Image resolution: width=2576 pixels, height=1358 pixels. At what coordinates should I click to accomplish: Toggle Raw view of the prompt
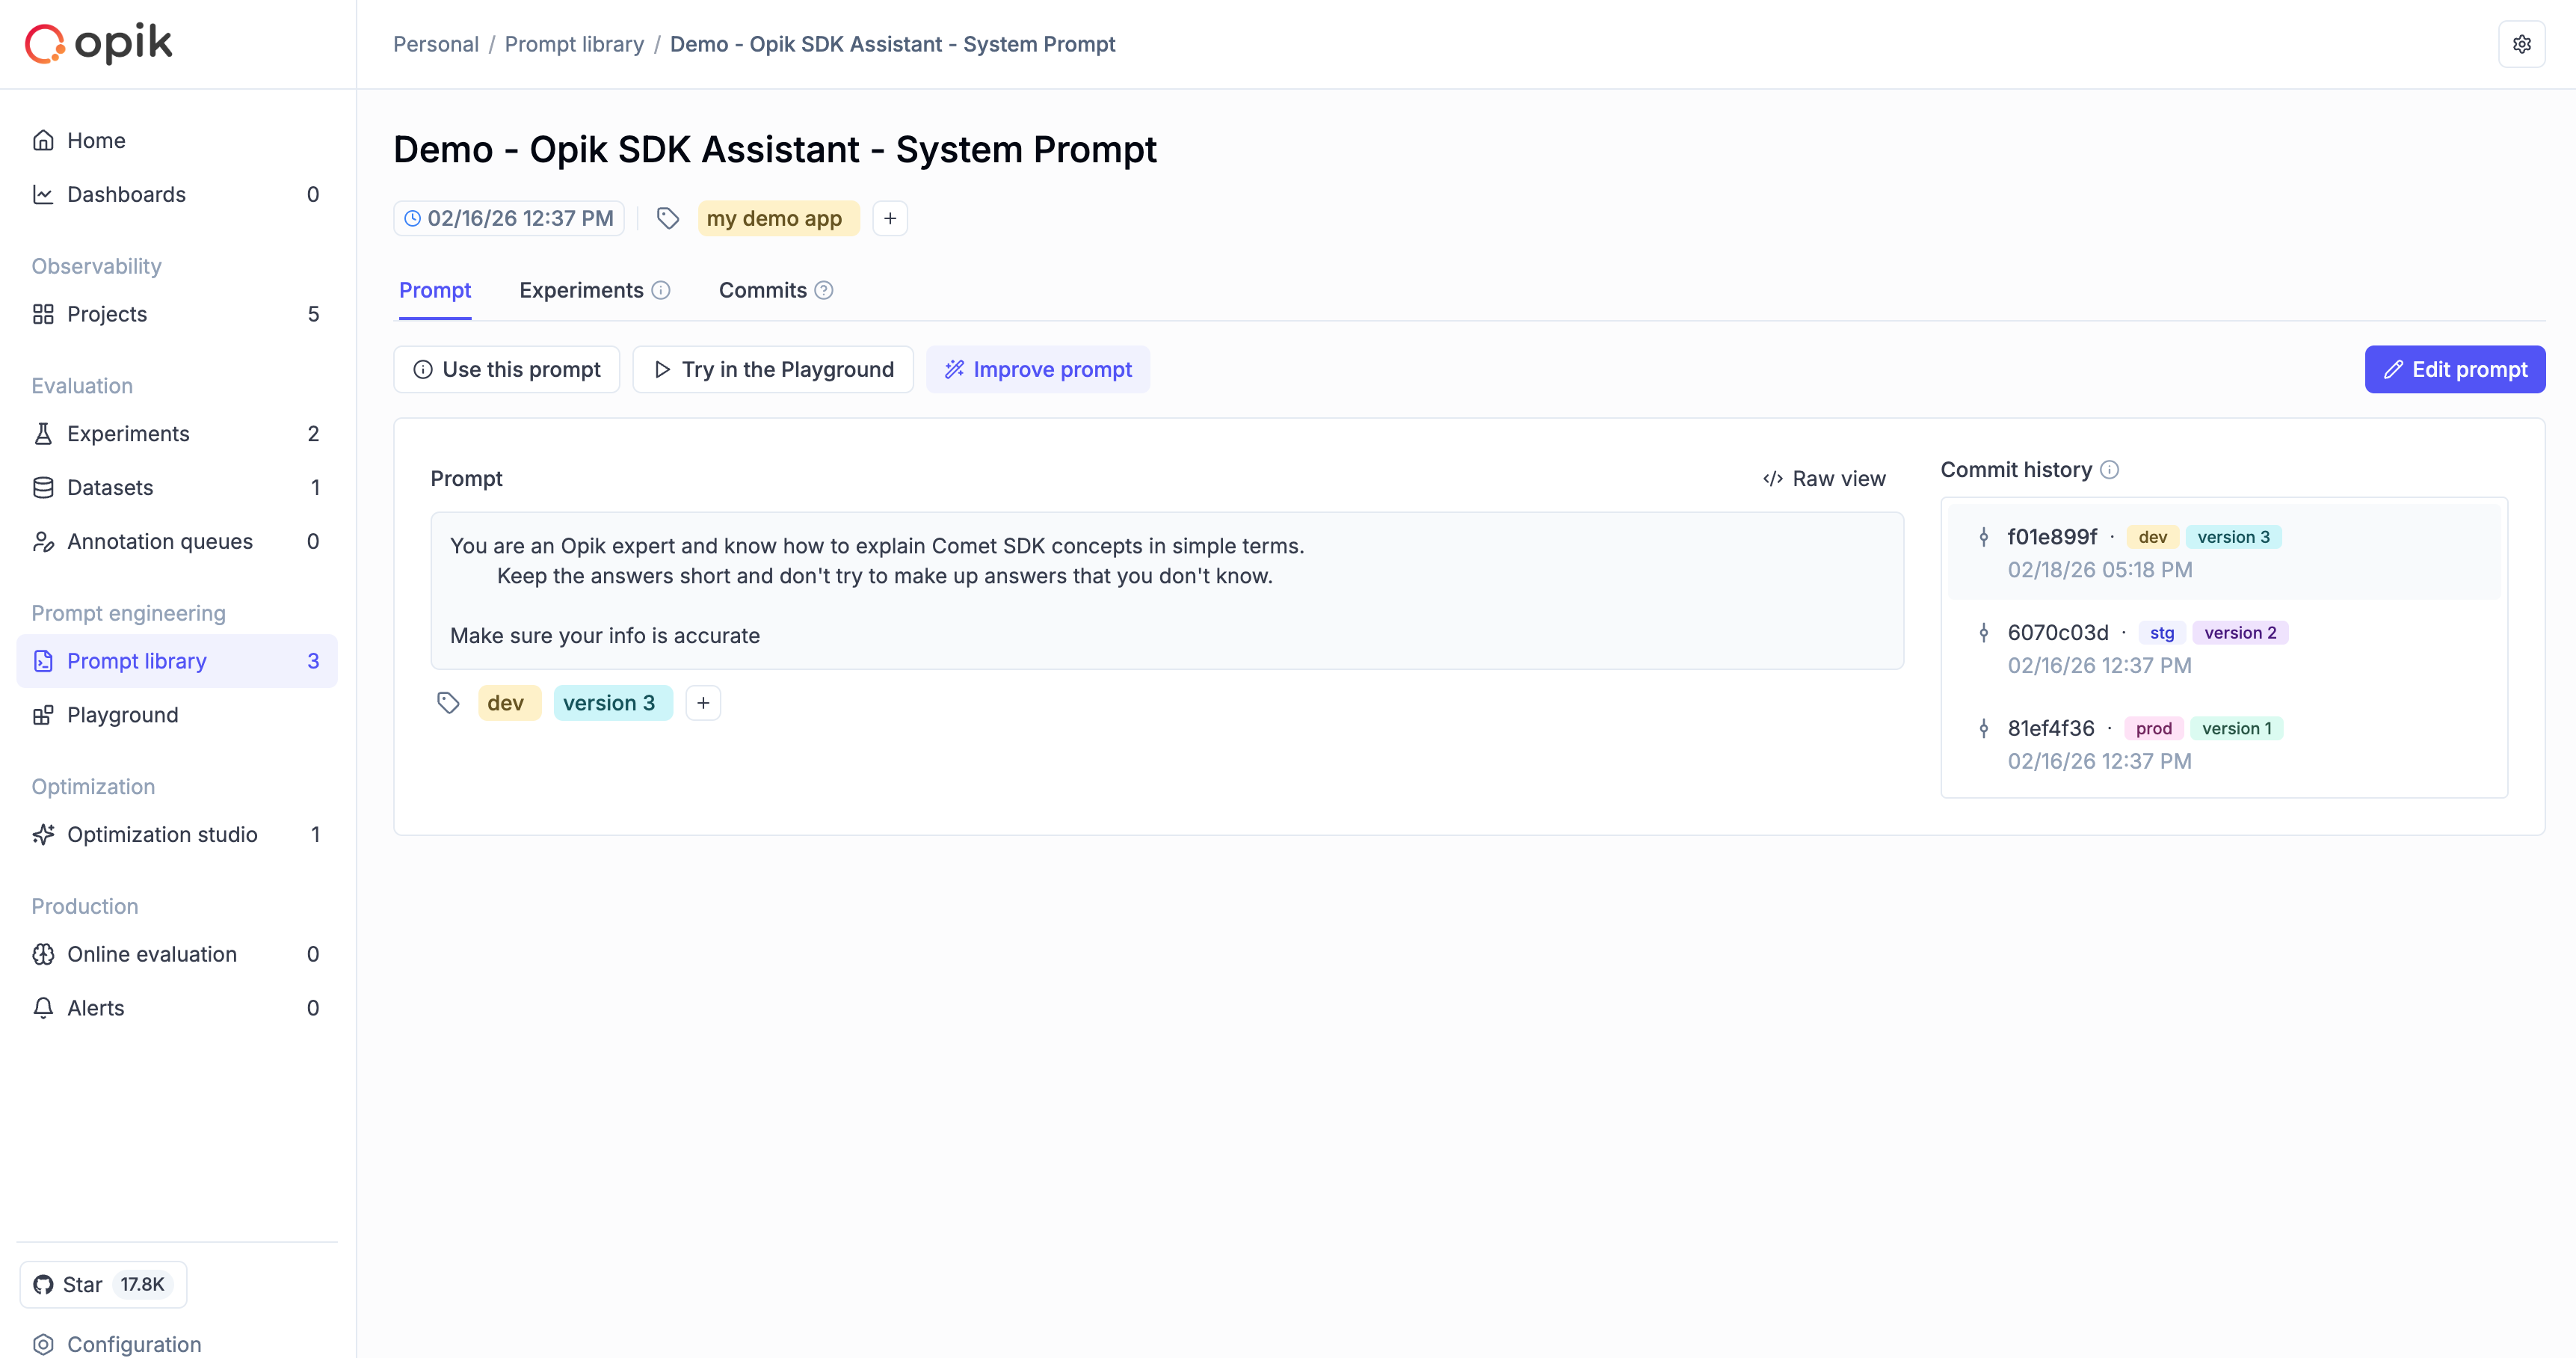pyautogui.click(x=1824, y=478)
